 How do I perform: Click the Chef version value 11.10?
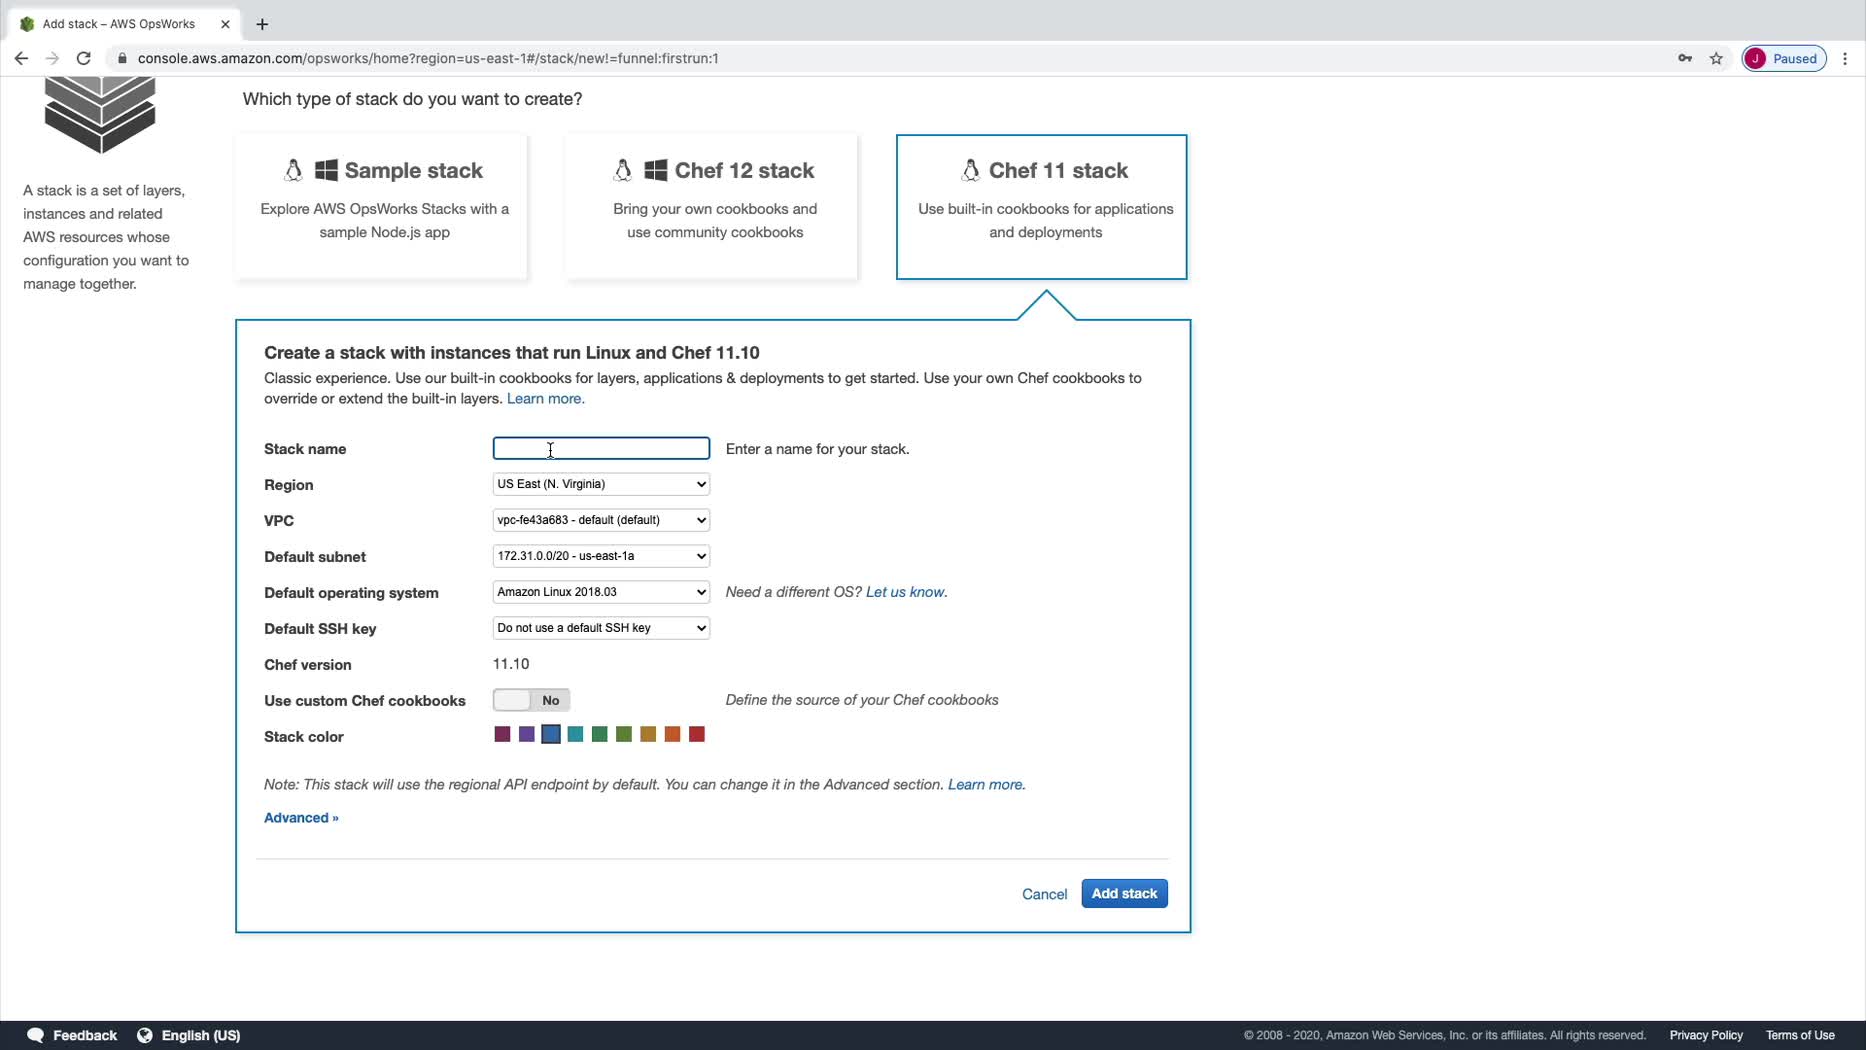[511, 664]
